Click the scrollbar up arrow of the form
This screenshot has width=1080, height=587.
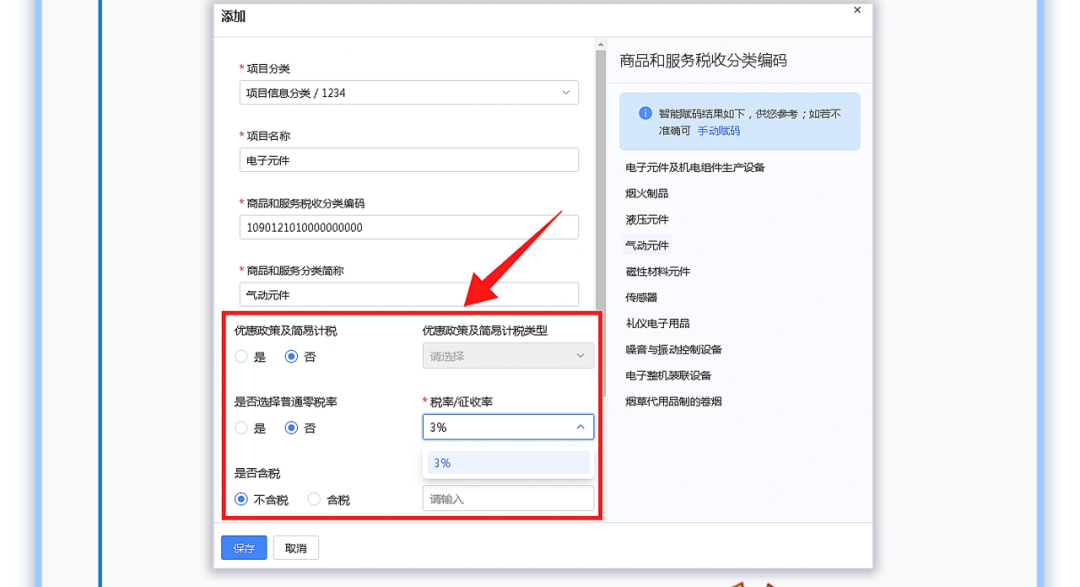click(x=601, y=45)
